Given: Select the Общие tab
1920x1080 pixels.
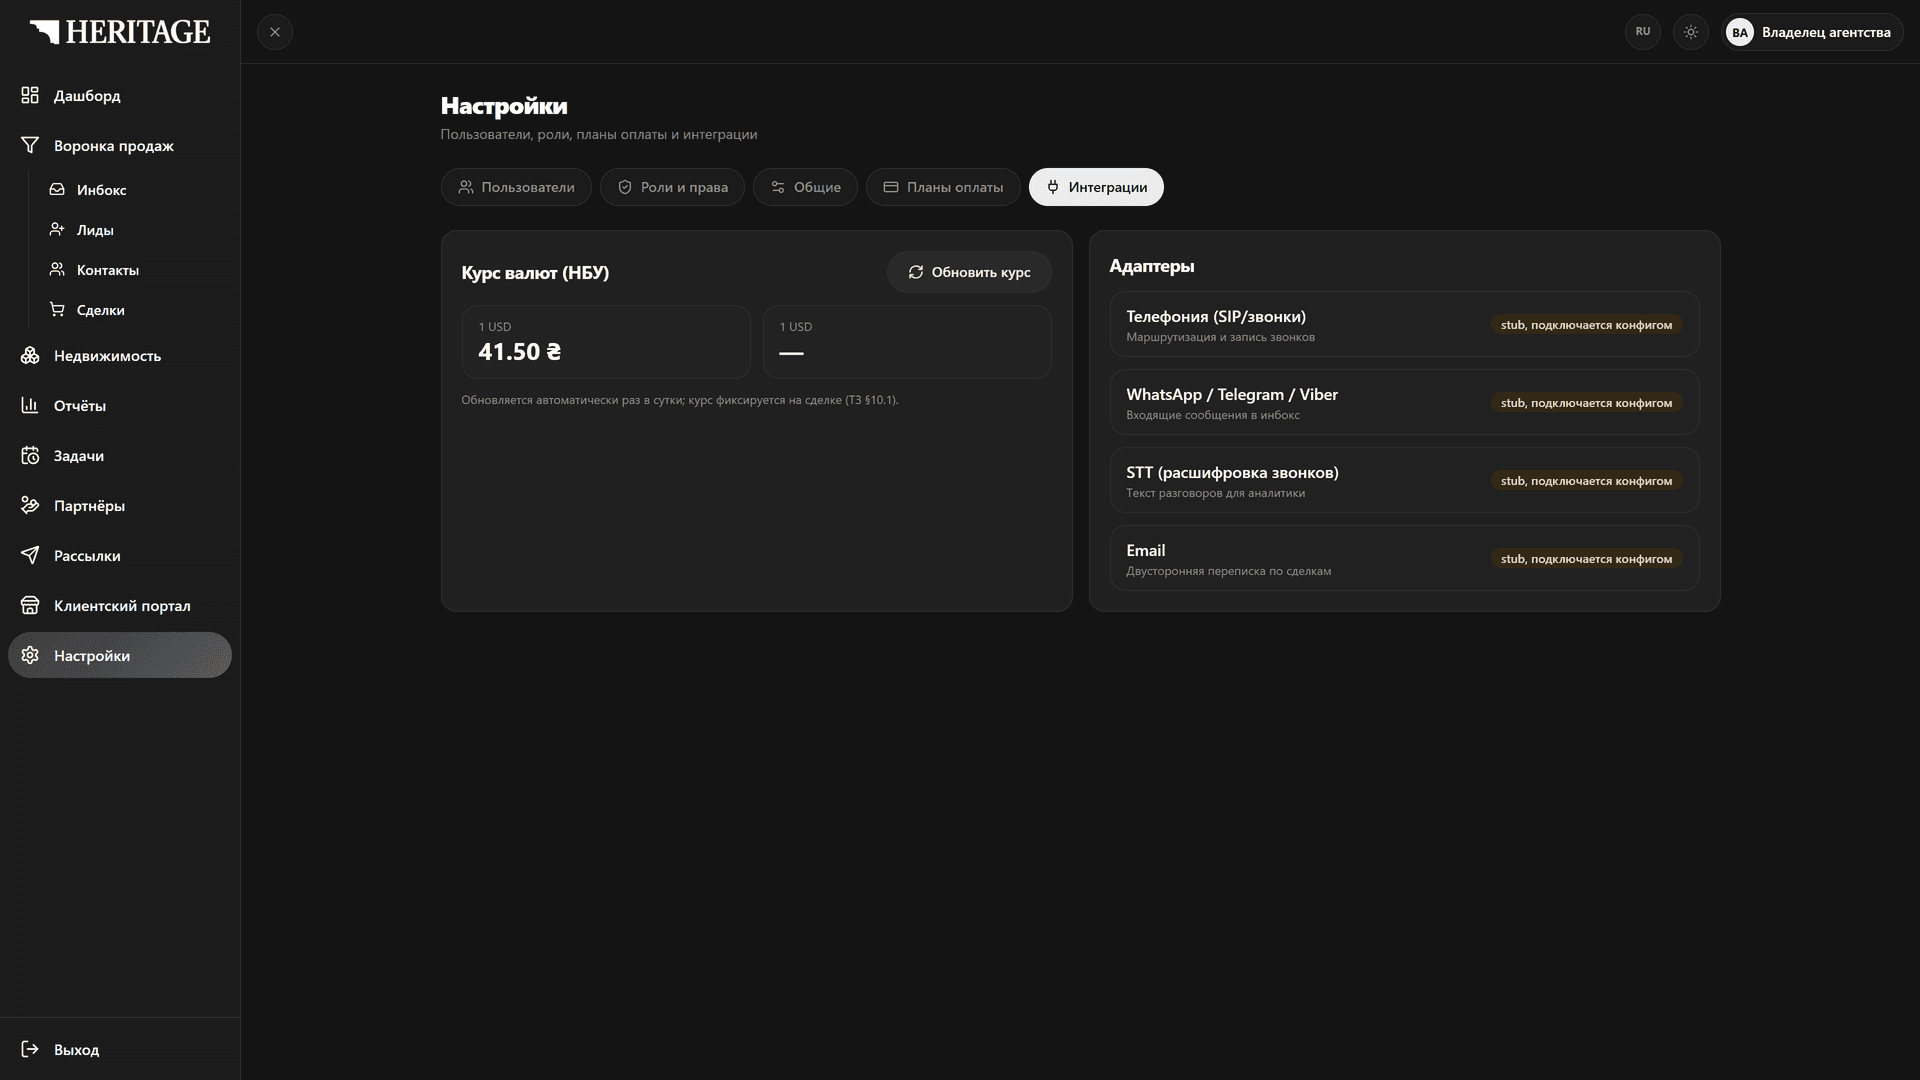Looking at the screenshot, I should 805,187.
